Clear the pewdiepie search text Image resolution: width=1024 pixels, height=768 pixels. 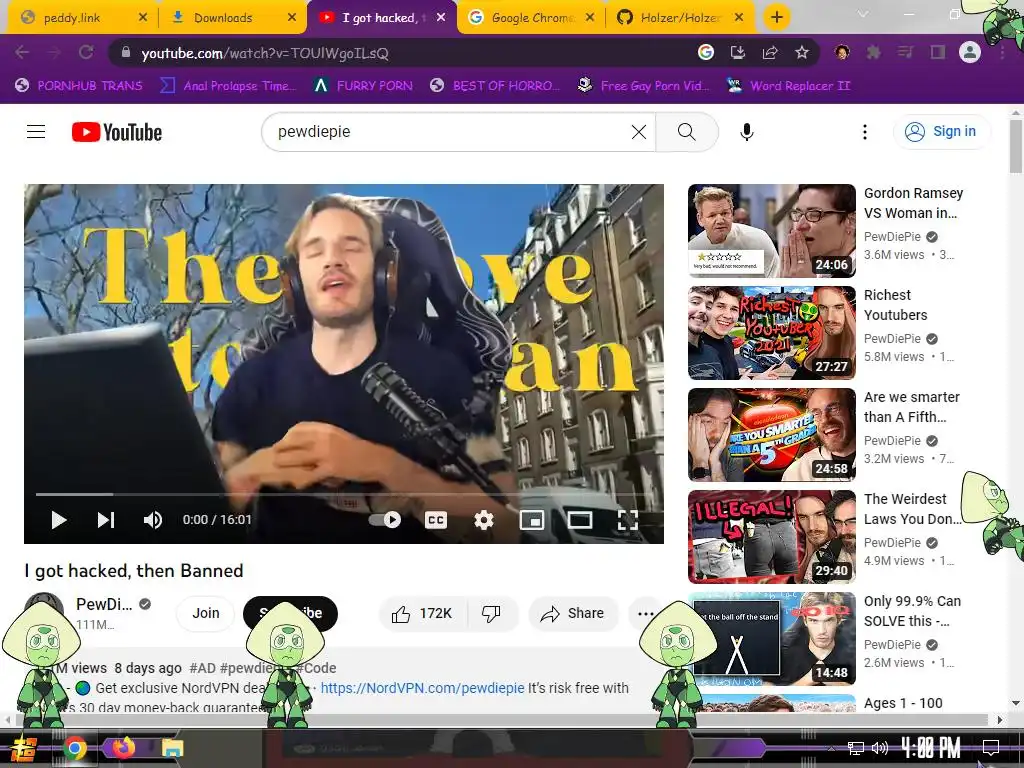click(x=639, y=132)
